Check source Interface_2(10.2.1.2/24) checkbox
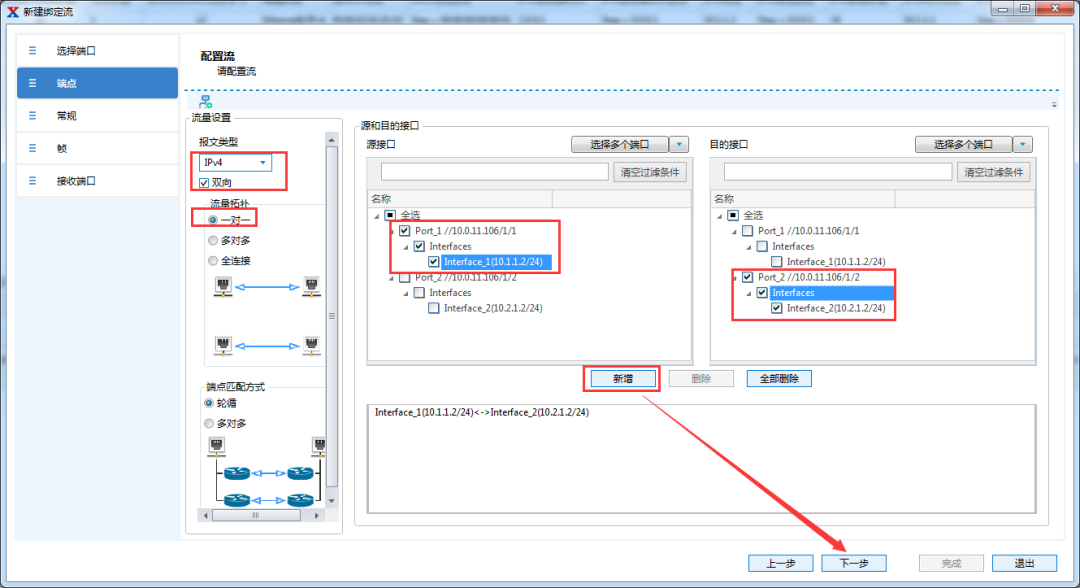The image size is (1080, 588). 433,308
